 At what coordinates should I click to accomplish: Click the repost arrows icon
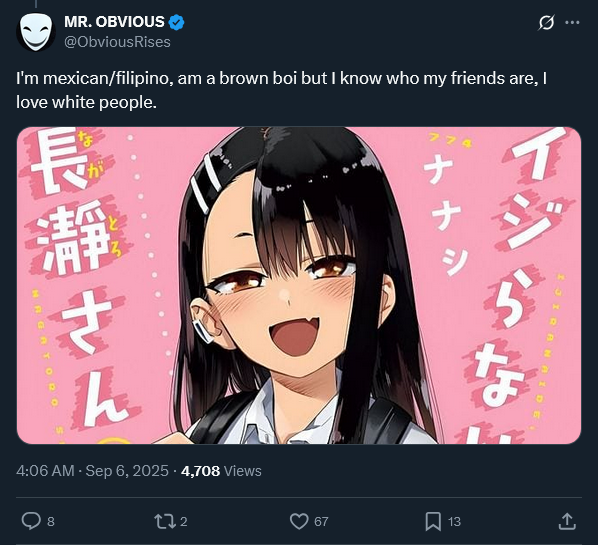165,521
